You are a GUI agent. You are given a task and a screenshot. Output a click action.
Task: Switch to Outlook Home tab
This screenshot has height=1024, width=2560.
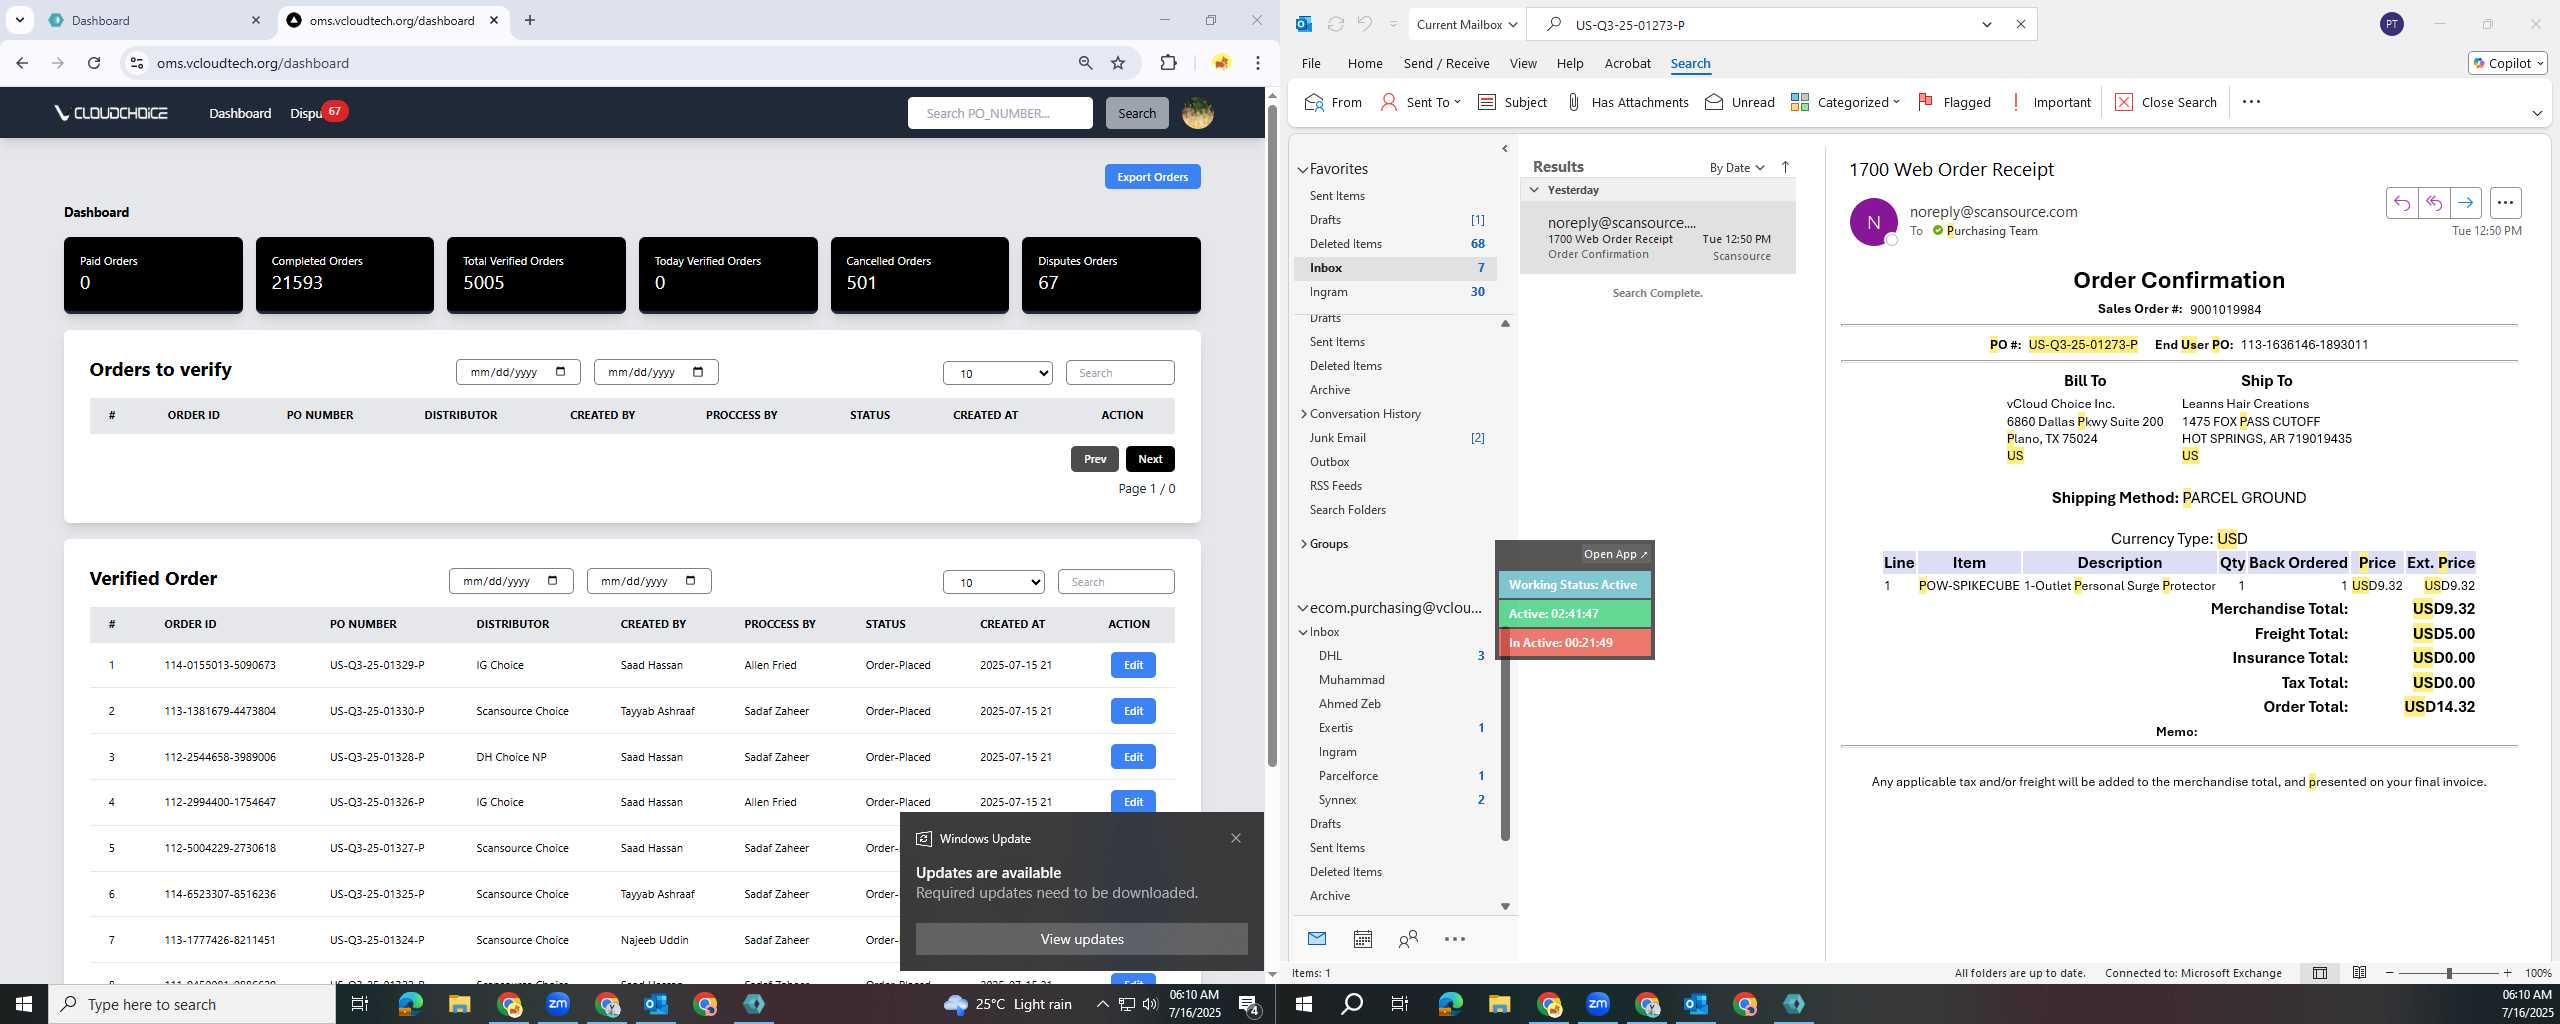[x=1365, y=63]
